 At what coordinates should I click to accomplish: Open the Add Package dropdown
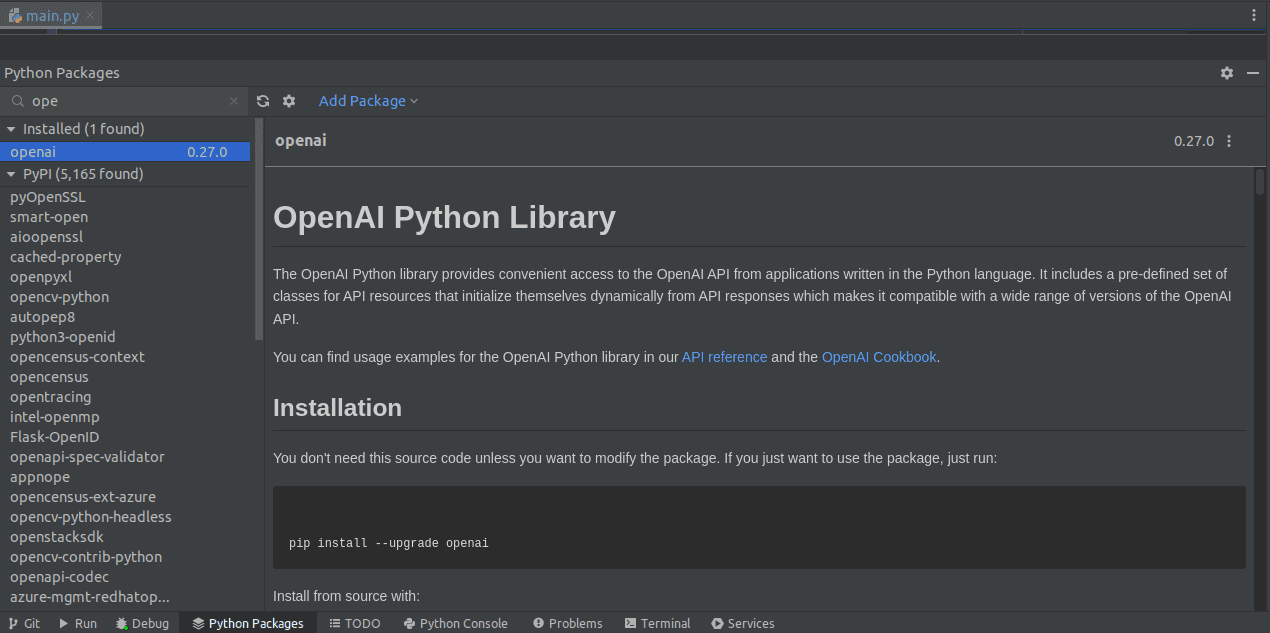pyautogui.click(x=368, y=101)
